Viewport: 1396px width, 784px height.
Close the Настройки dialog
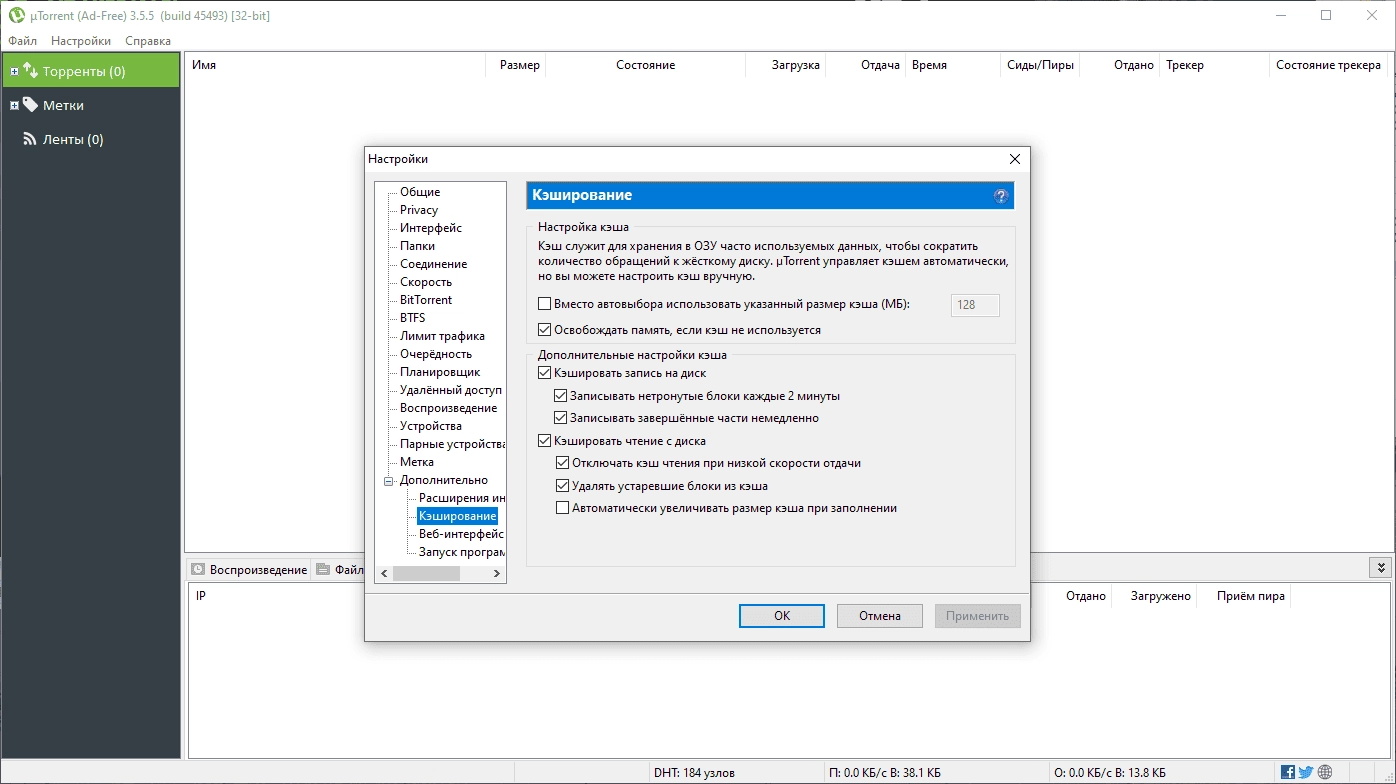coord(1014,159)
